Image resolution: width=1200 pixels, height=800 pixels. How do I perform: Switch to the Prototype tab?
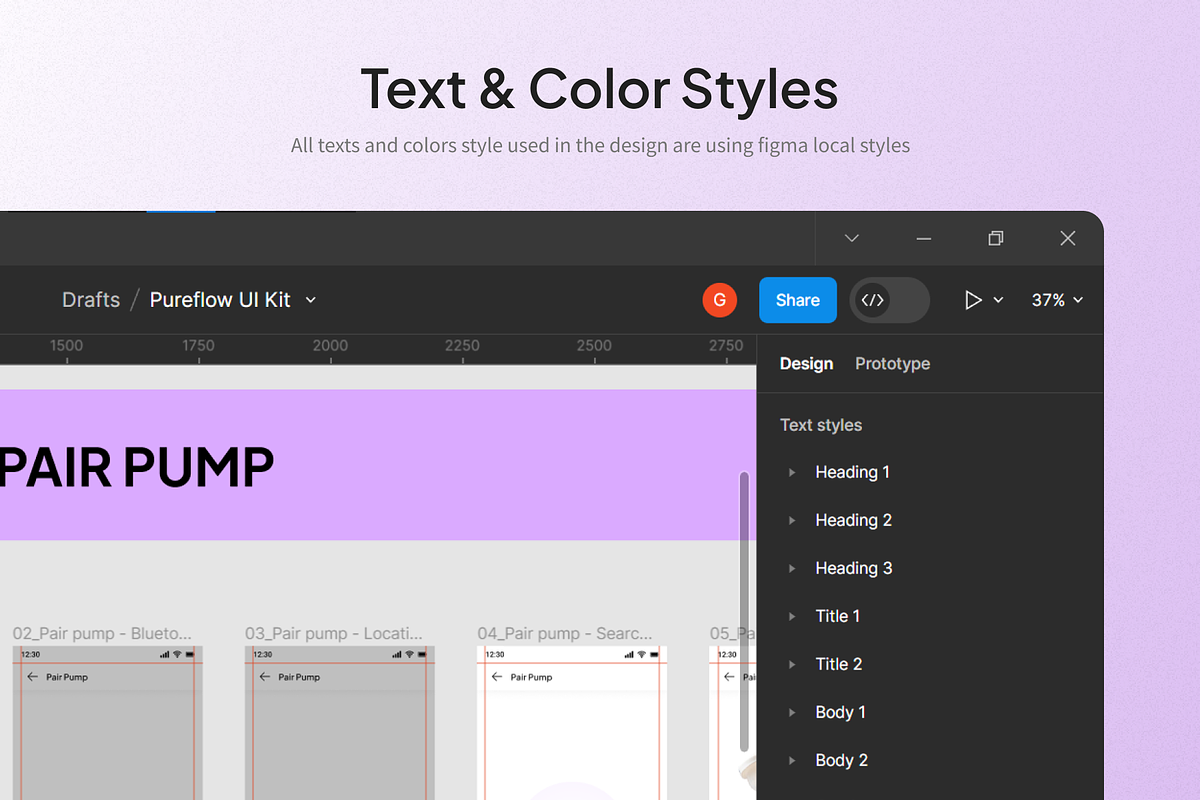point(892,364)
